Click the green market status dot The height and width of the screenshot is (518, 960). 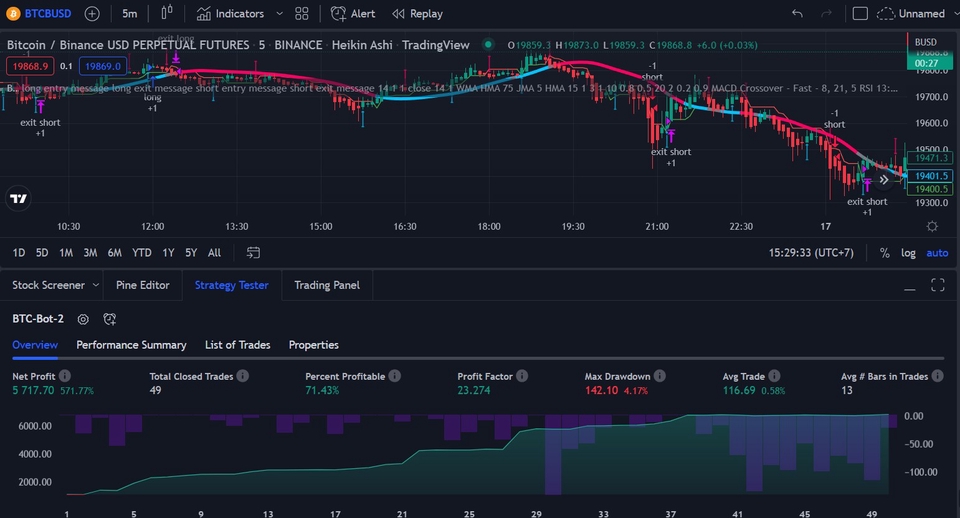pyautogui.click(x=488, y=44)
